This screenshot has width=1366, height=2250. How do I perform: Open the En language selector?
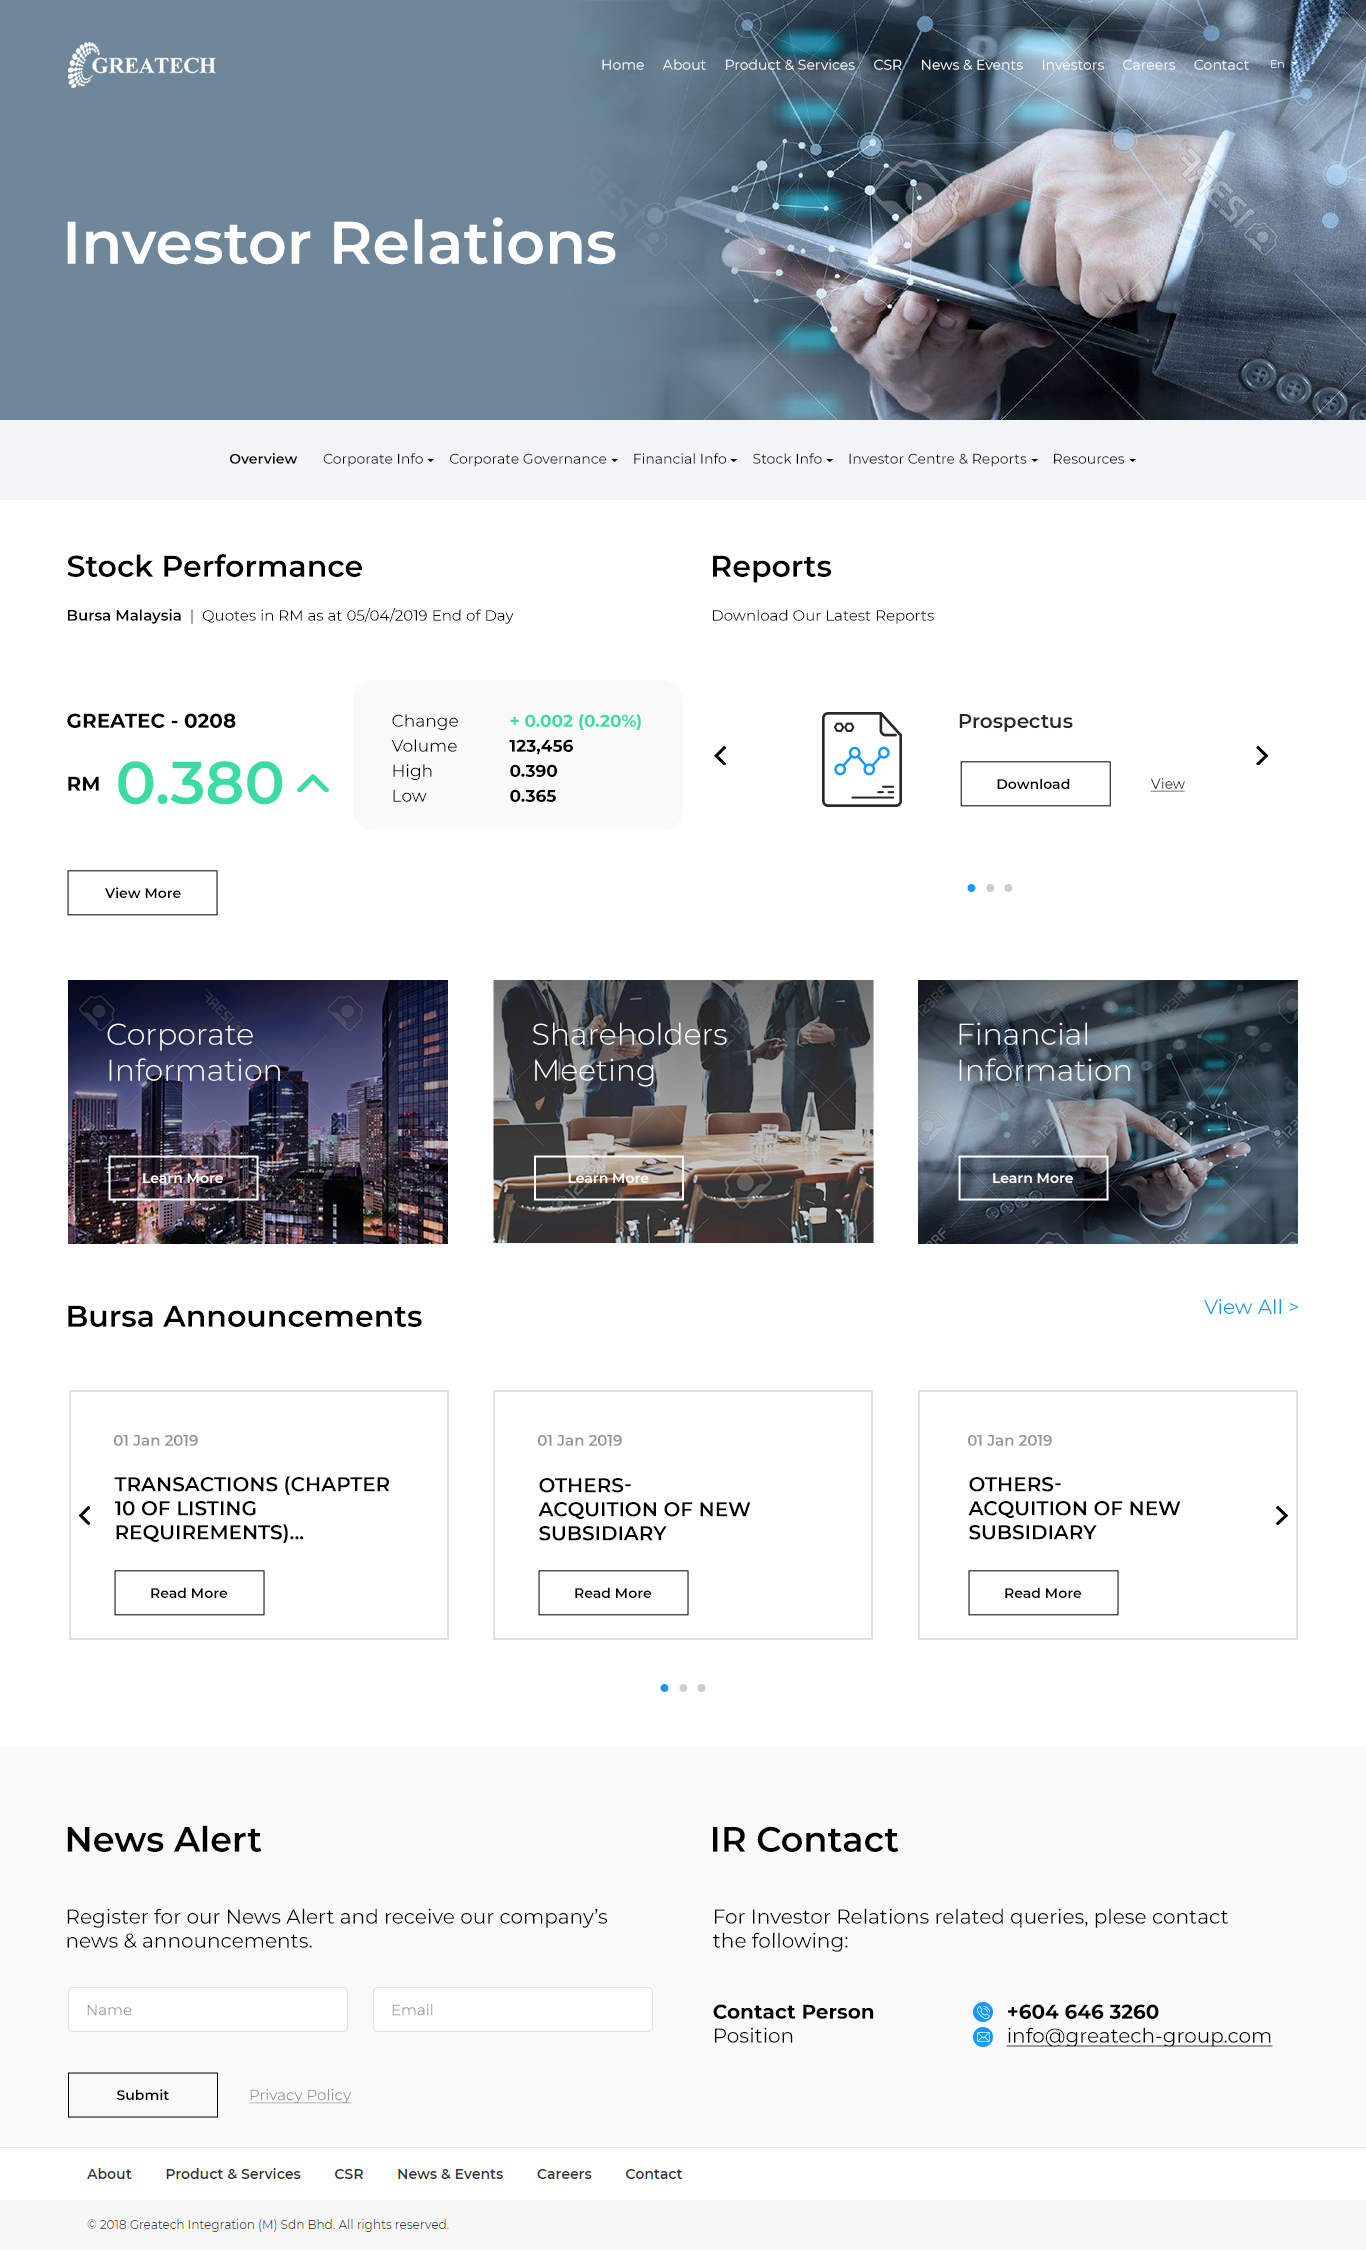click(x=1281, y=64)
